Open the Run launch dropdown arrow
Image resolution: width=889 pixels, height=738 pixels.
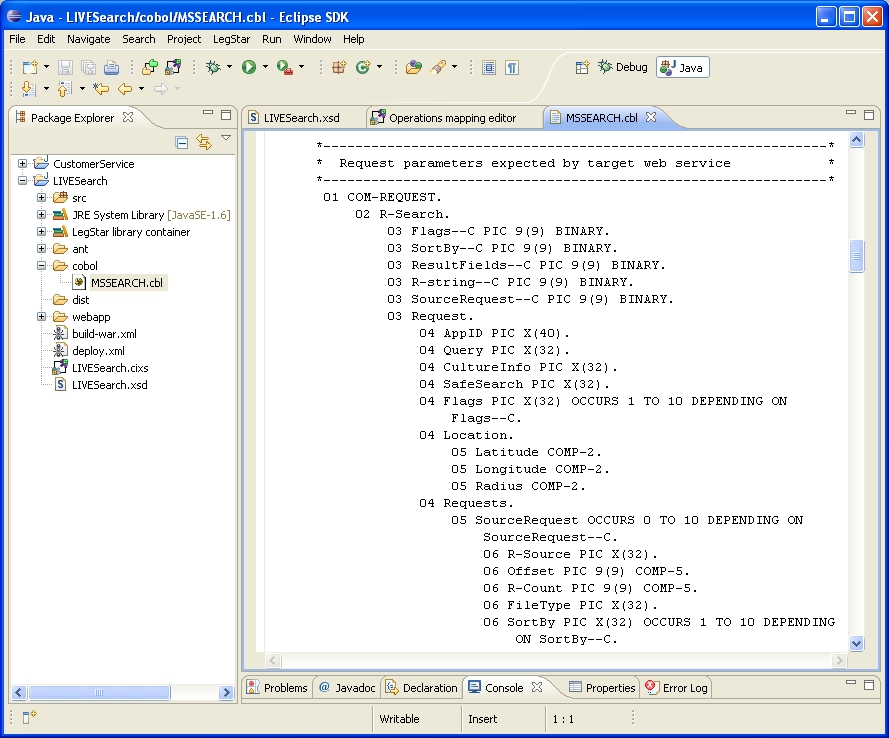pos(265,67)
